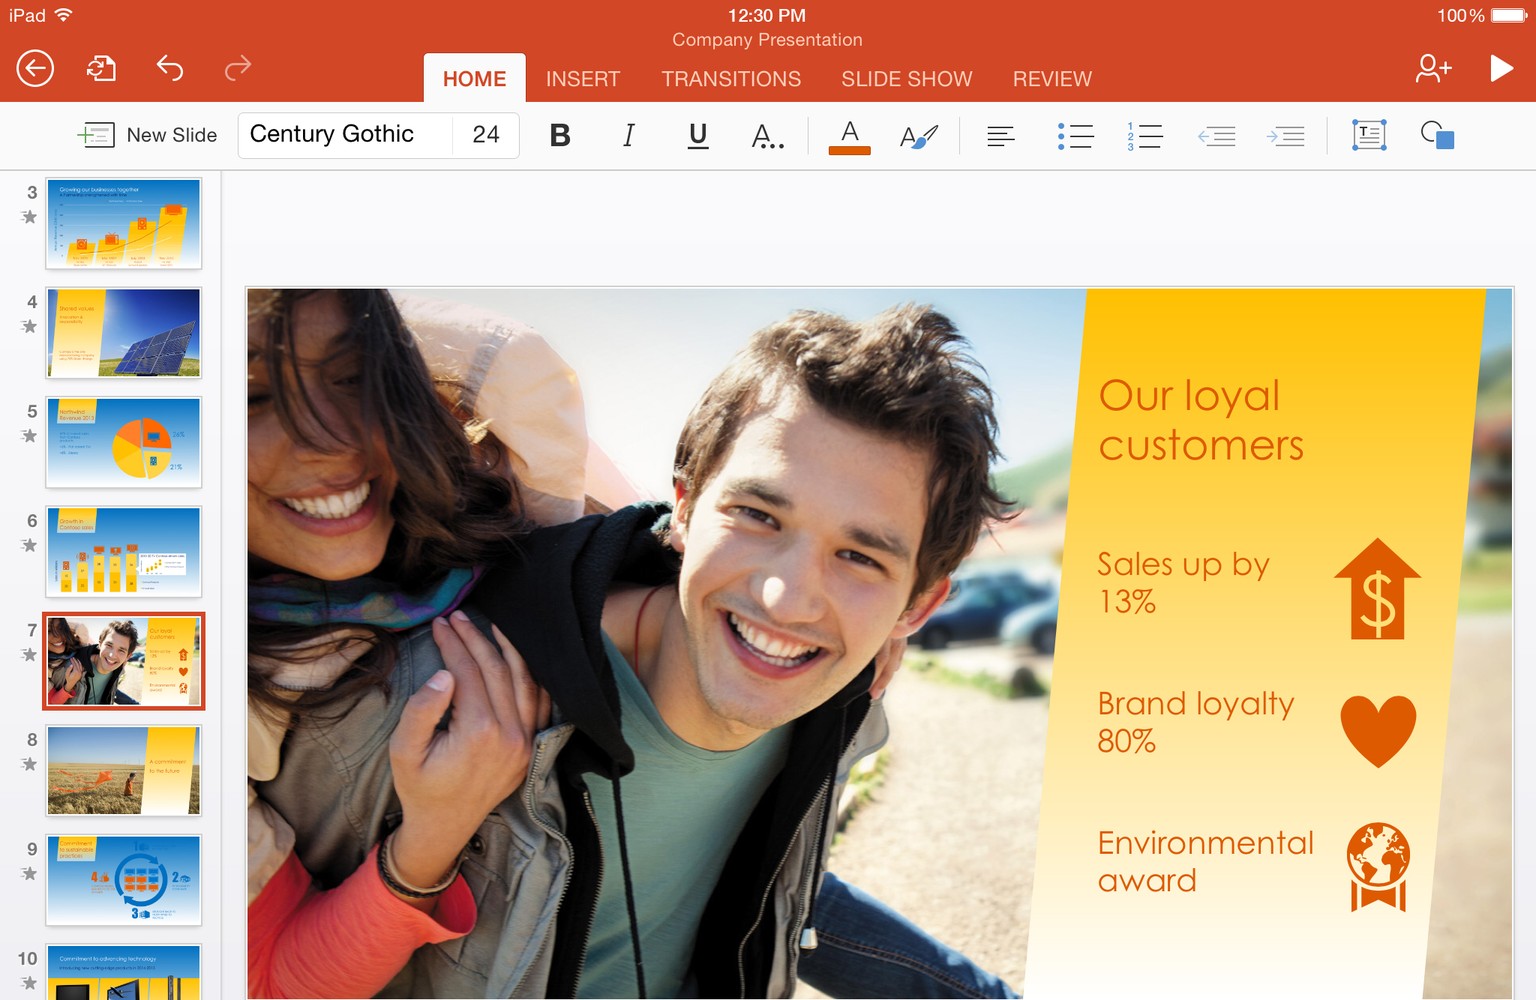
Task: Open the font size 24 selector
Action: click(x=486, y=135)
